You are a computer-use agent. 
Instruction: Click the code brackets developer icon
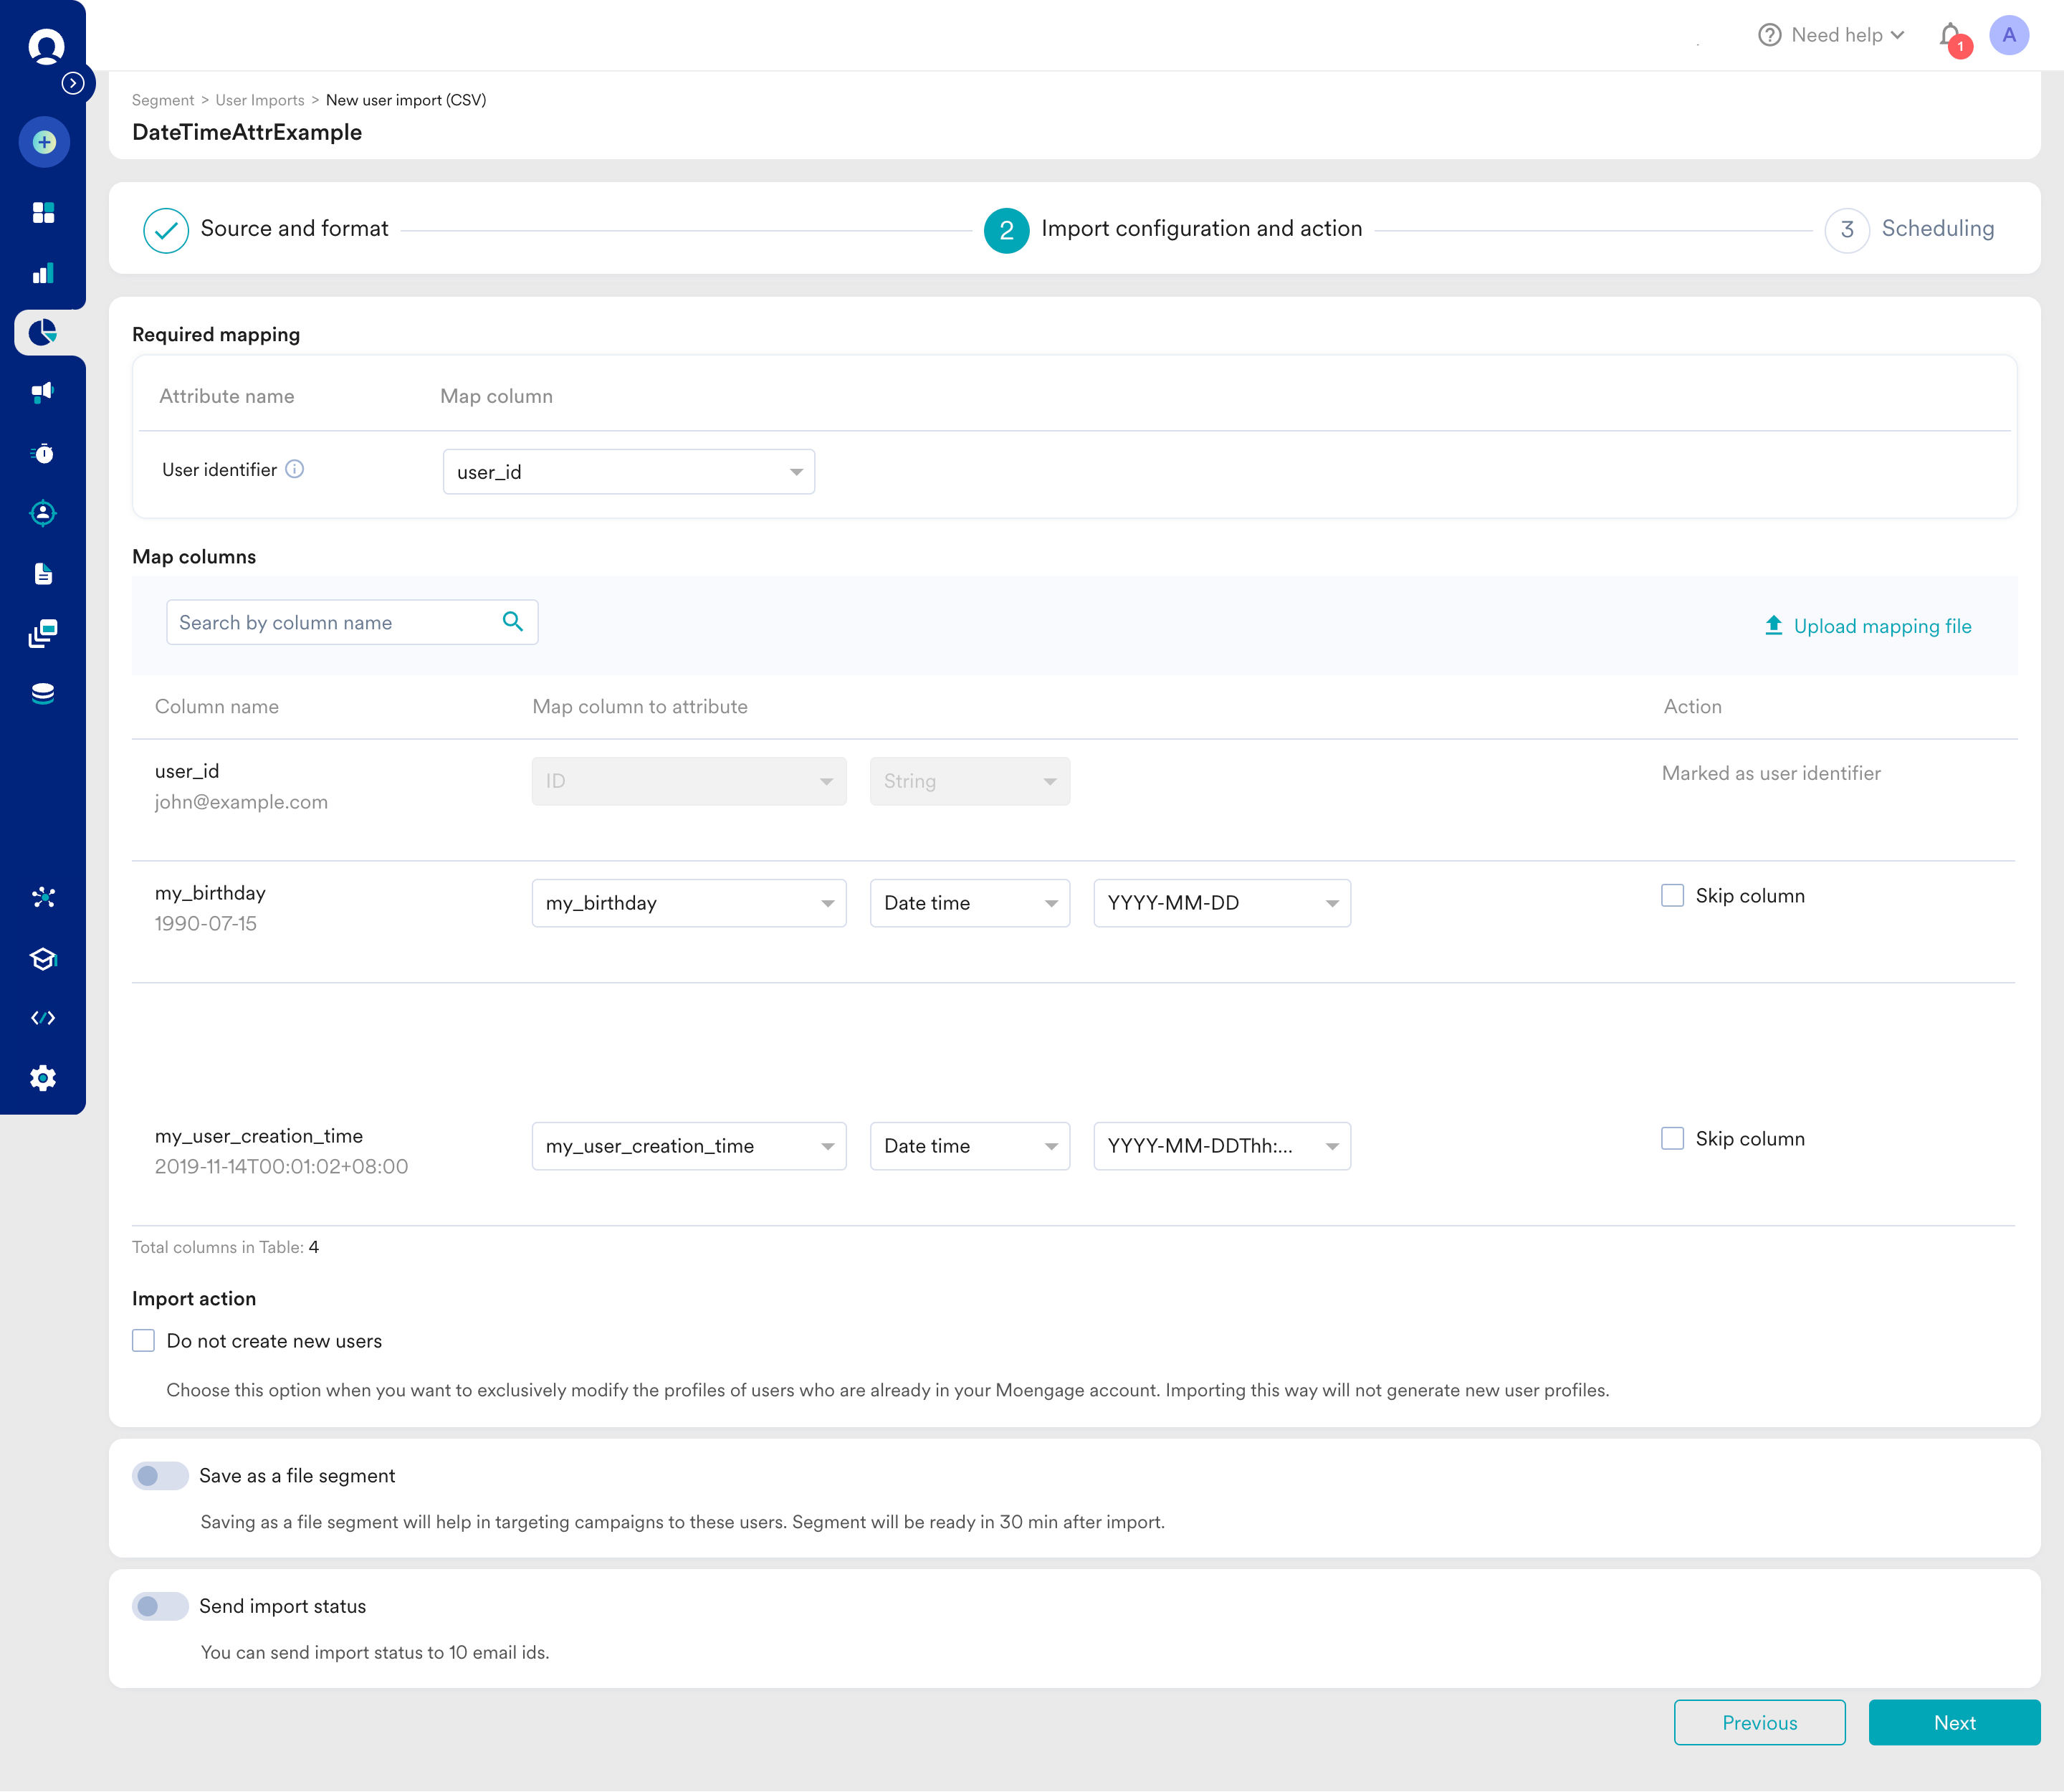point(43,1018)
